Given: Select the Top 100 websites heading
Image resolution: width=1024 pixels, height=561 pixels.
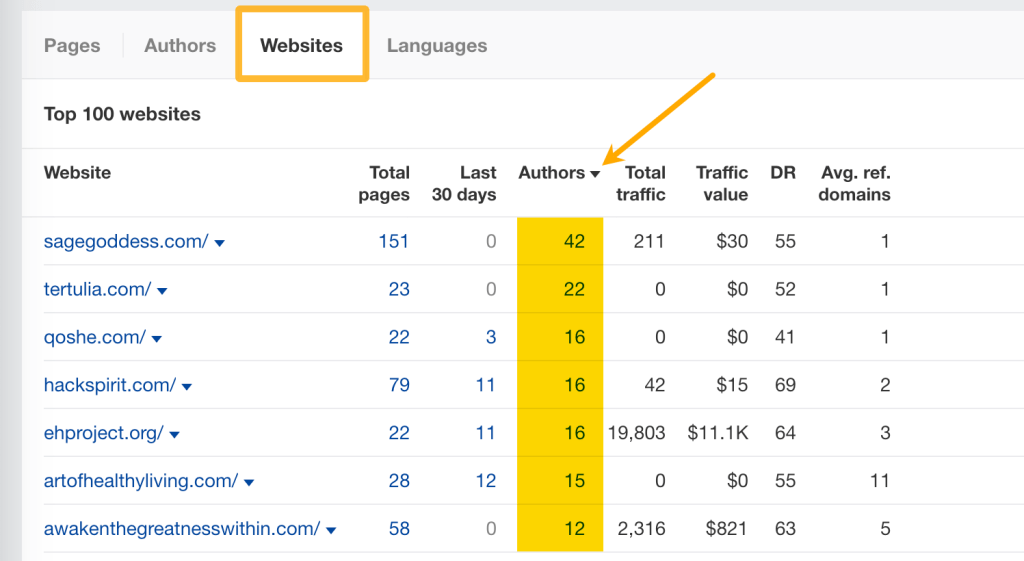Looking at the screenshot, I should (122, 114).
